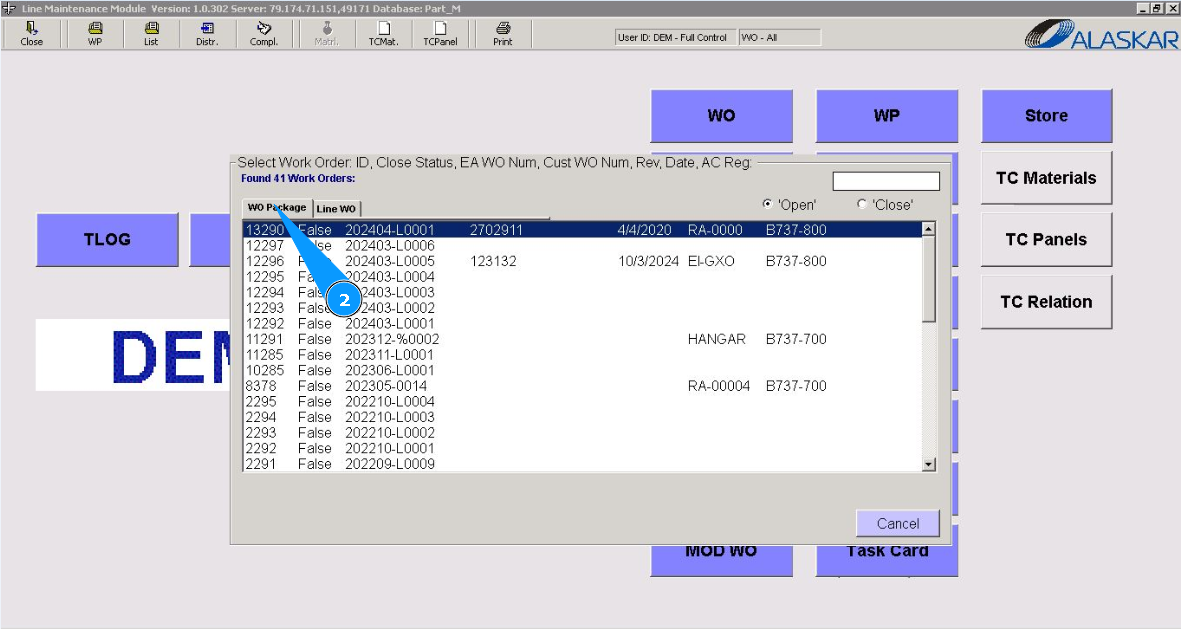Click the Print toolbar icon
1181x629 pixels.
[x=503, y=34]
